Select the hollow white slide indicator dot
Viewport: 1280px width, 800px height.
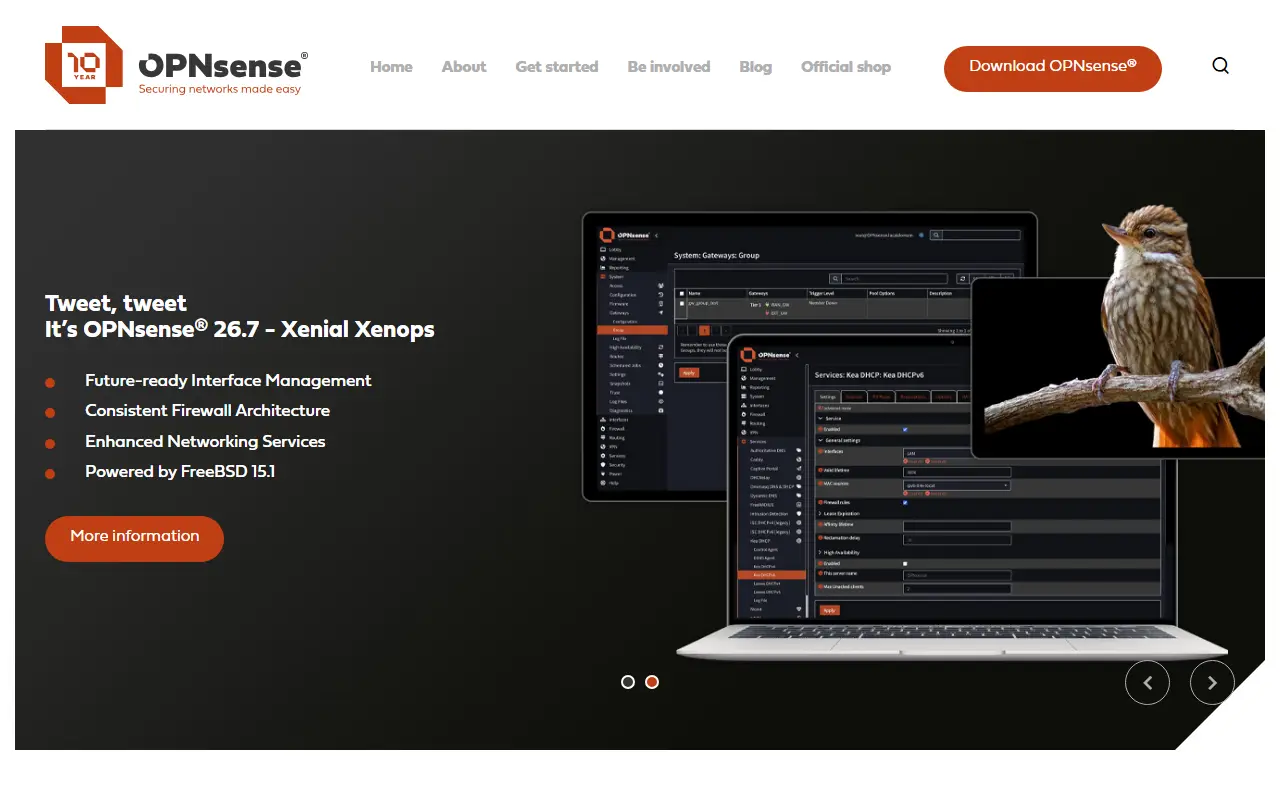click(628, 682)
